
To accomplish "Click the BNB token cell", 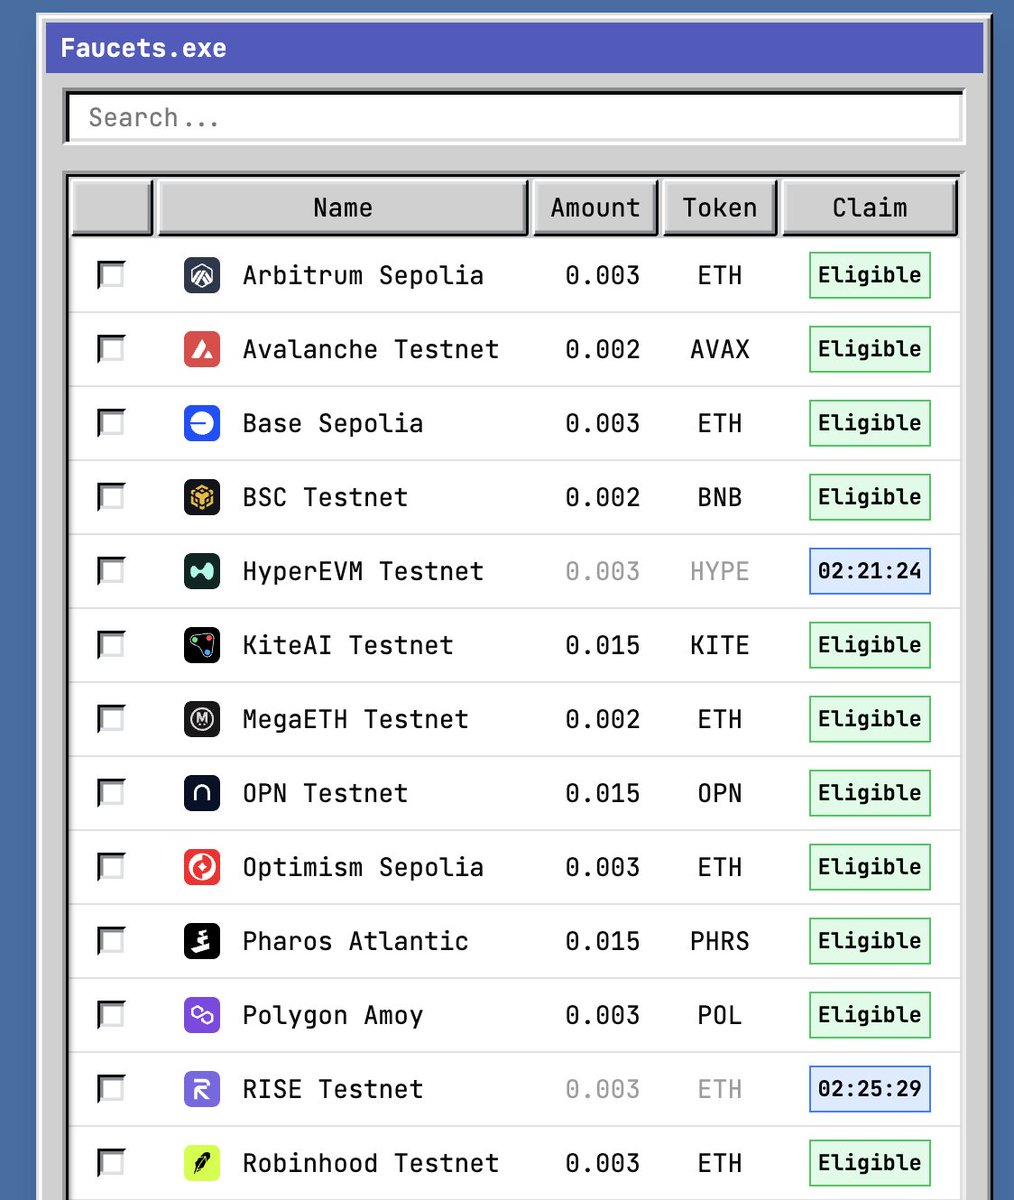I will tap(720, 497).
